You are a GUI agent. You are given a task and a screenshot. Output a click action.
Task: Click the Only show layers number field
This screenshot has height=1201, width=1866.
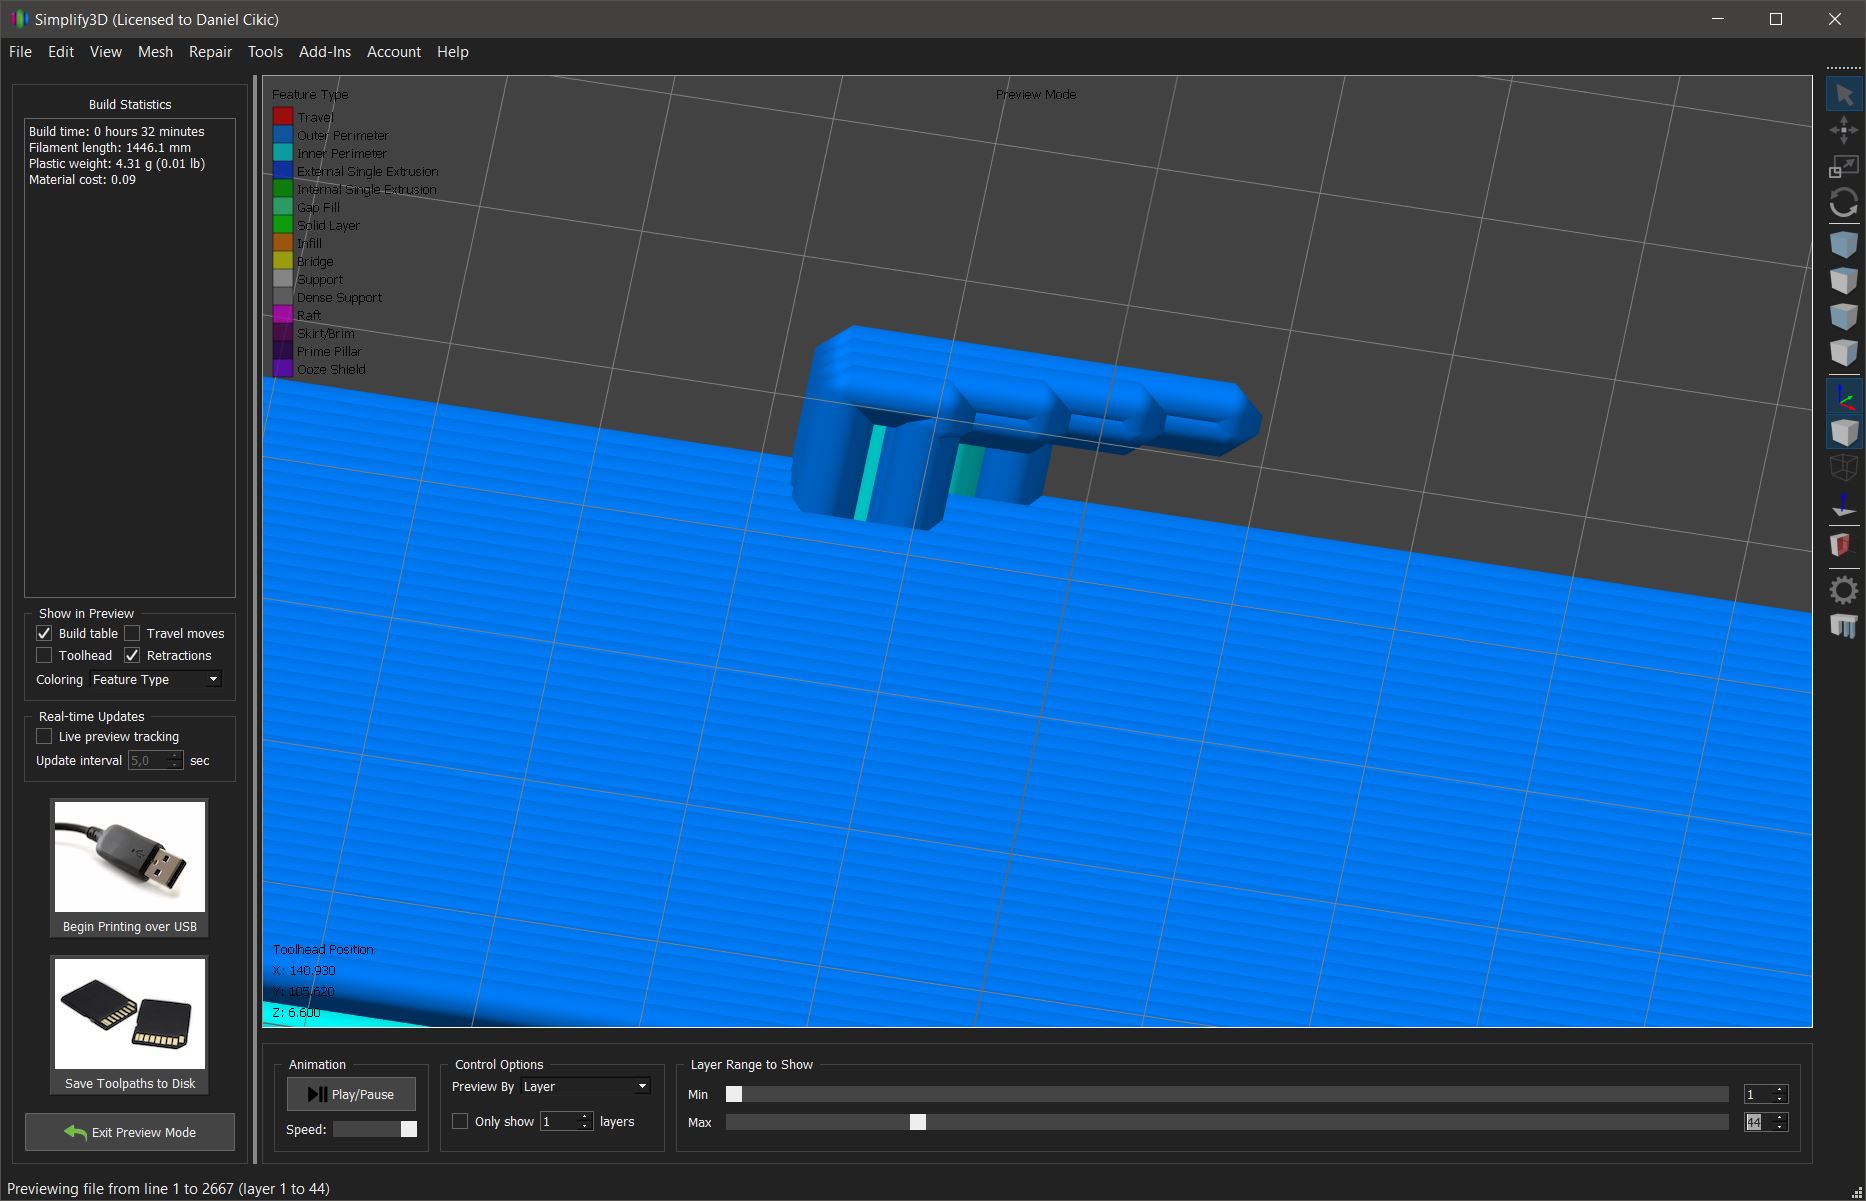point(559,1121)
